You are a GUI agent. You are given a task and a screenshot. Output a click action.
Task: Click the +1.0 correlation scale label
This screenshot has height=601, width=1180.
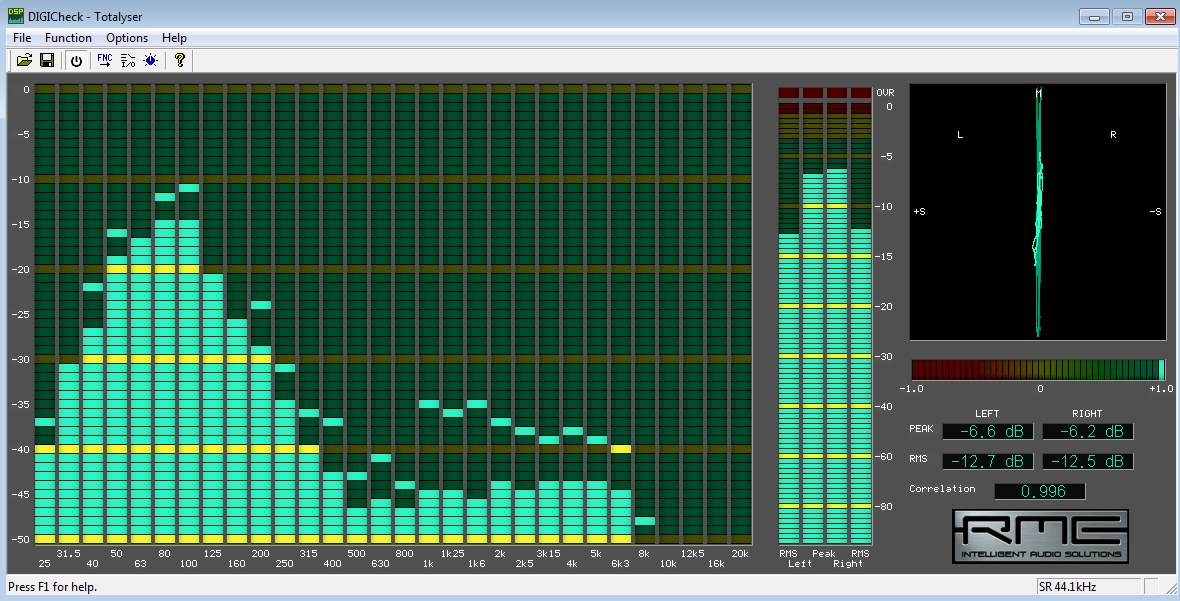[1161, 389]
